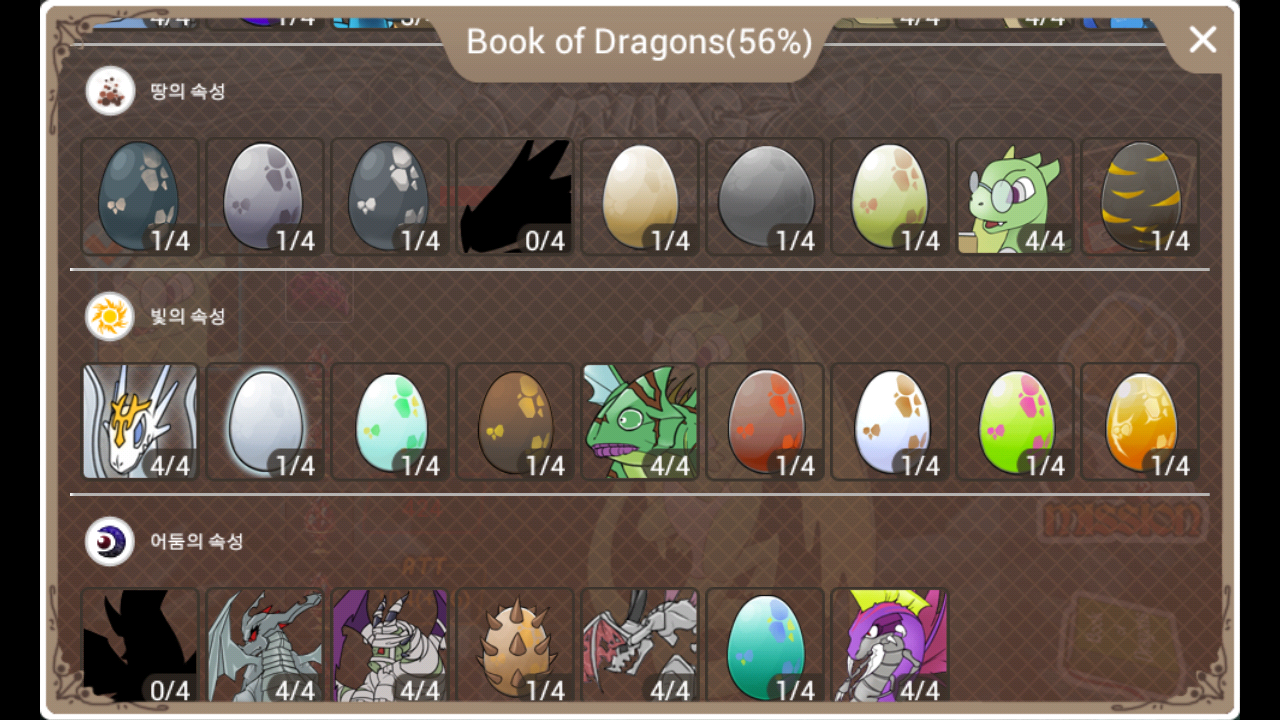
Task: Open the black egg with orange stripes
Action: click(1140, 196)
